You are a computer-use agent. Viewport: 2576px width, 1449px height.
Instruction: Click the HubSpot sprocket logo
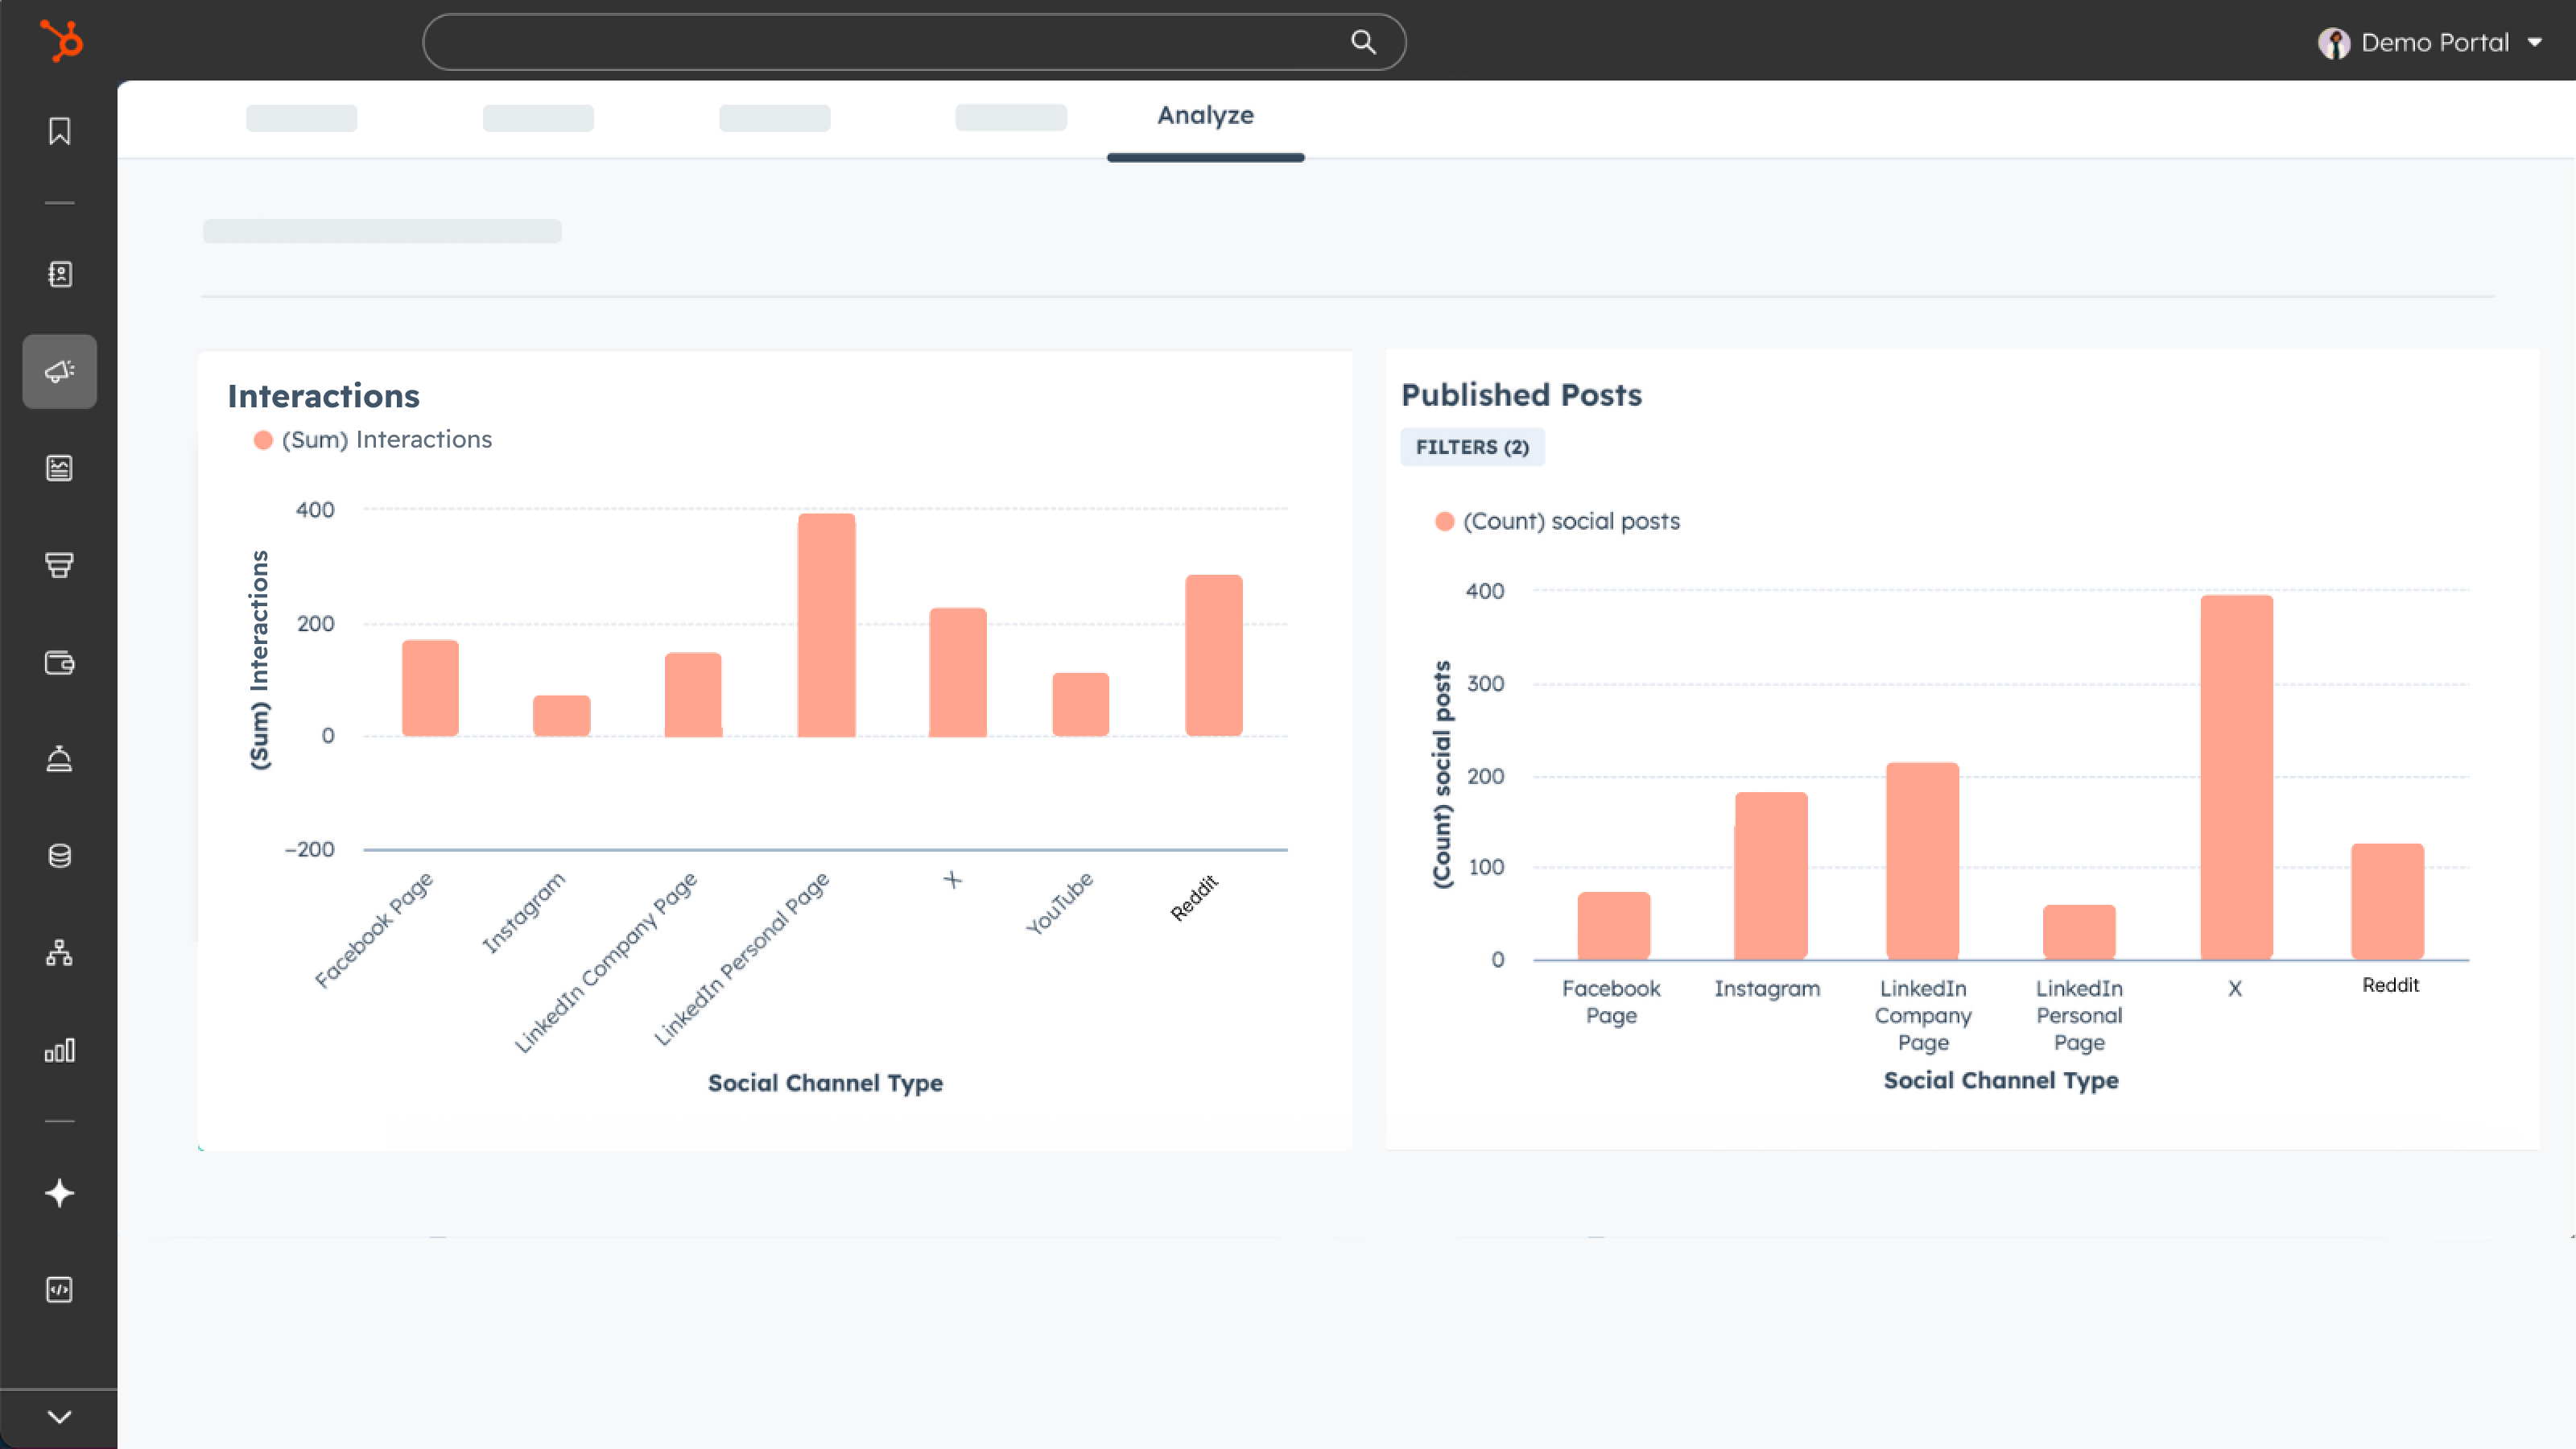click(x=62, y=41)
